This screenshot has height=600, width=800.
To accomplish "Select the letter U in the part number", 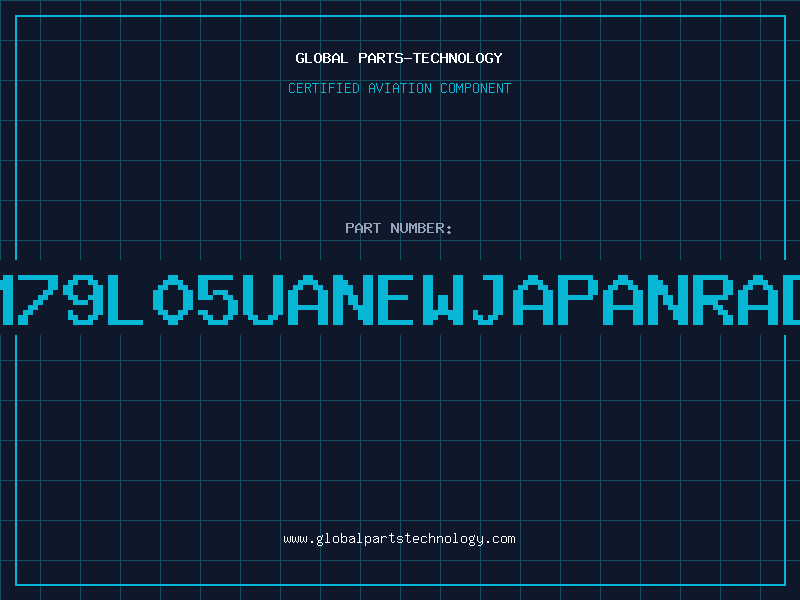I will [263, 299].
